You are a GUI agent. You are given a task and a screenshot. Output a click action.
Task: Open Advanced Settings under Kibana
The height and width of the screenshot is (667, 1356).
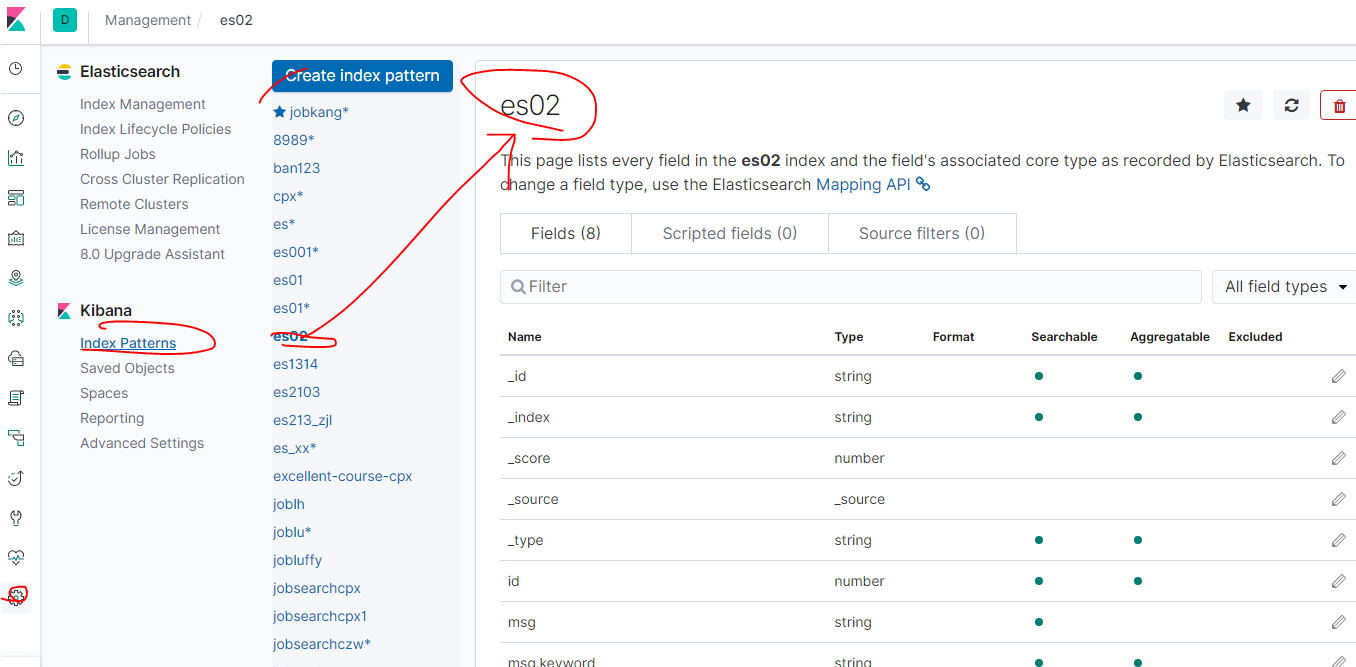tap(142, 443)
